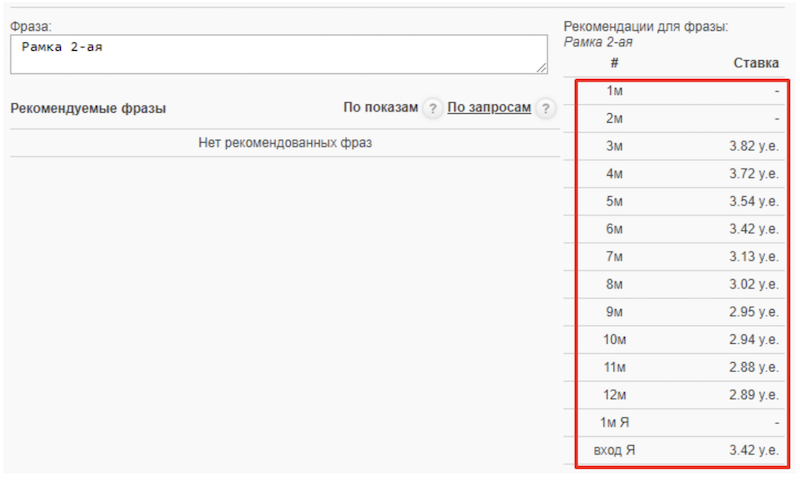
Task: Select the По показам sorting option
Action: (x=380, y=108)
